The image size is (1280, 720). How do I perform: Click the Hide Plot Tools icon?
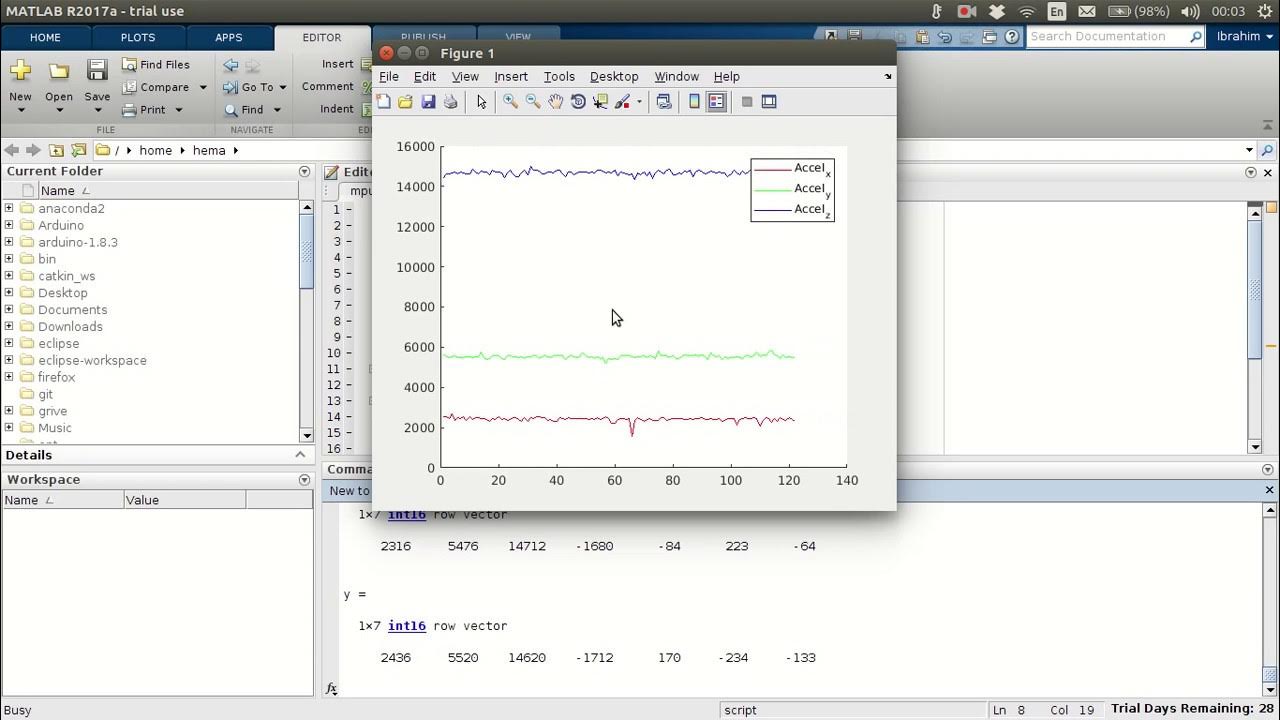746,102
